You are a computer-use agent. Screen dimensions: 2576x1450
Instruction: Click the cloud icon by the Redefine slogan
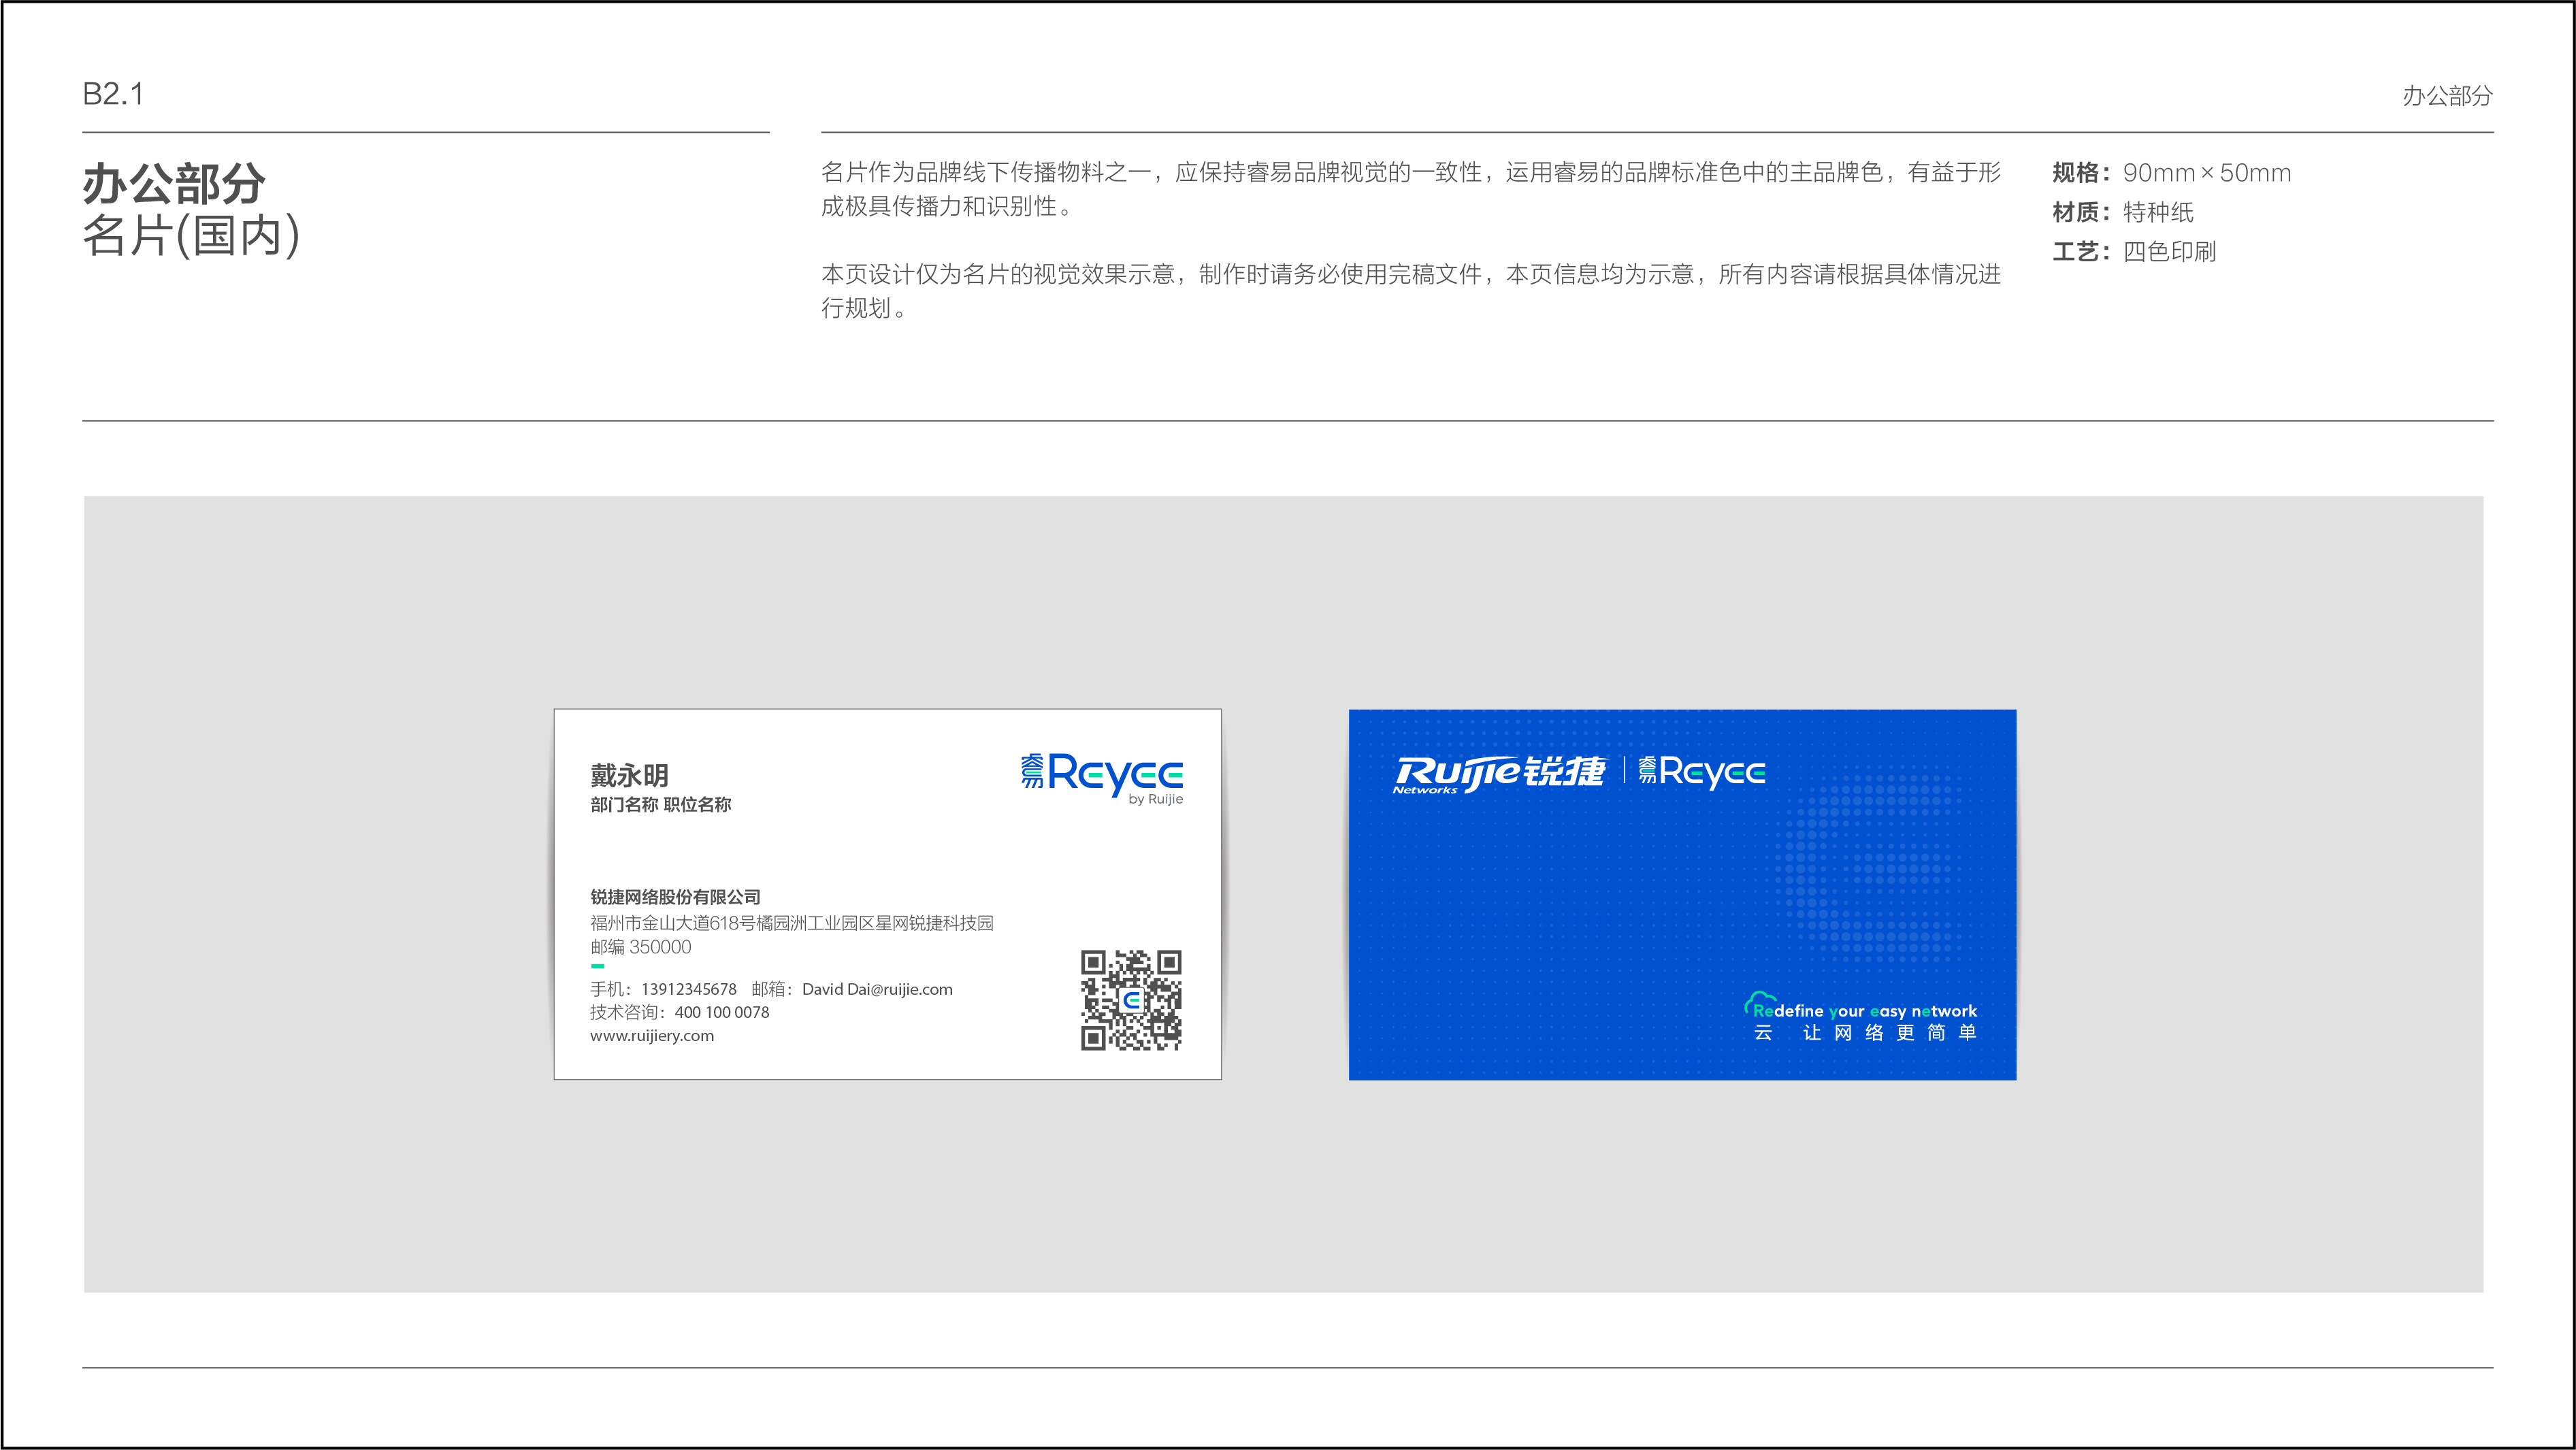pos(1759,1002)
